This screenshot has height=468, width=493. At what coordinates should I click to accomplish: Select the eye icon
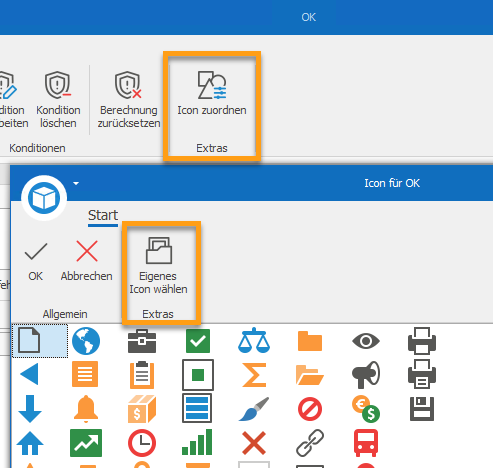366,341
